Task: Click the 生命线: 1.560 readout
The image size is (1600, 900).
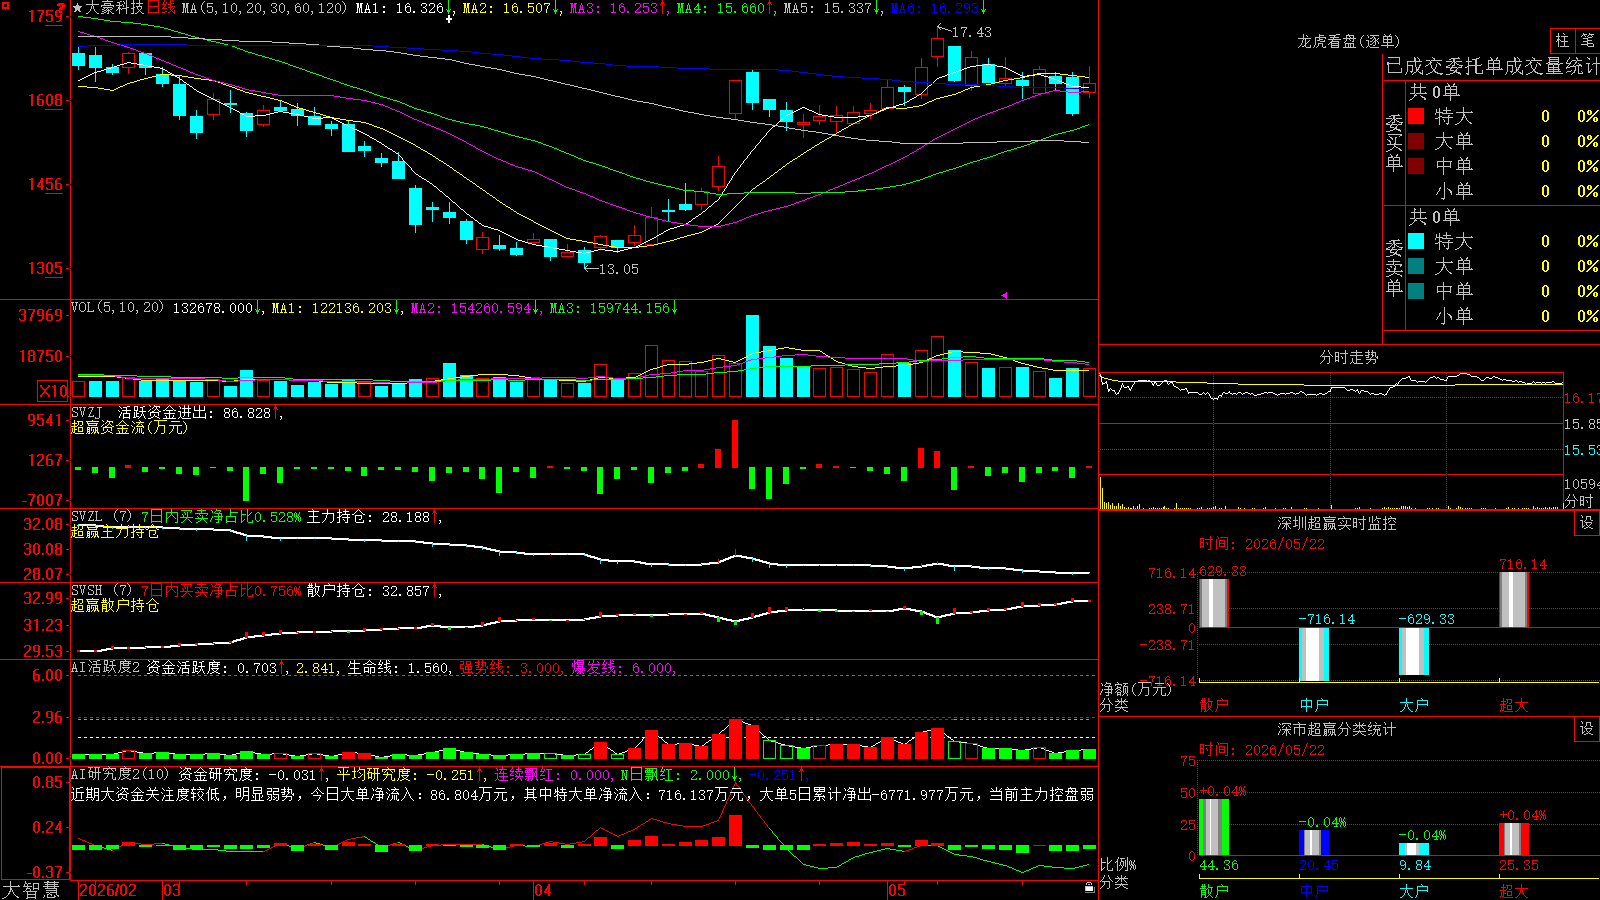Action: point(398,668)
